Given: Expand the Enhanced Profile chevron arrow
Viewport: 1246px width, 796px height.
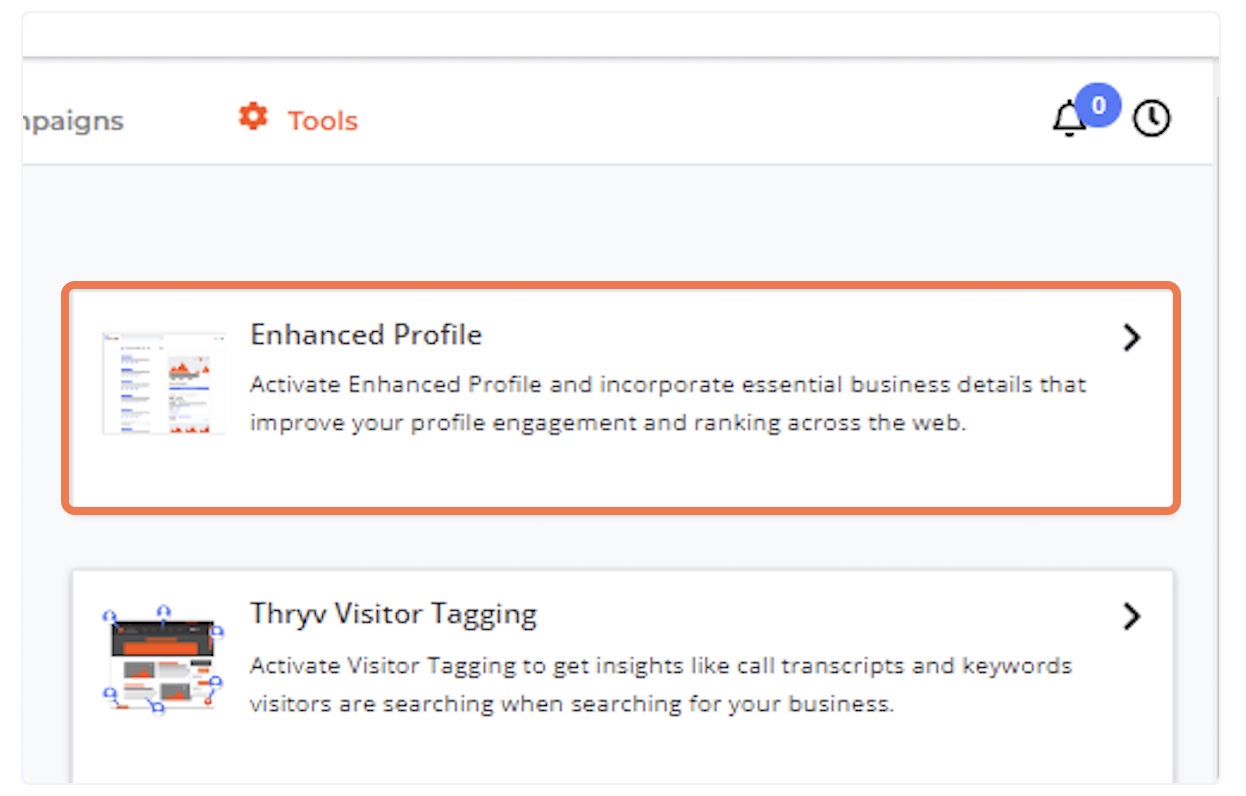Looking at the screenshot, I should coord(1131,338).
